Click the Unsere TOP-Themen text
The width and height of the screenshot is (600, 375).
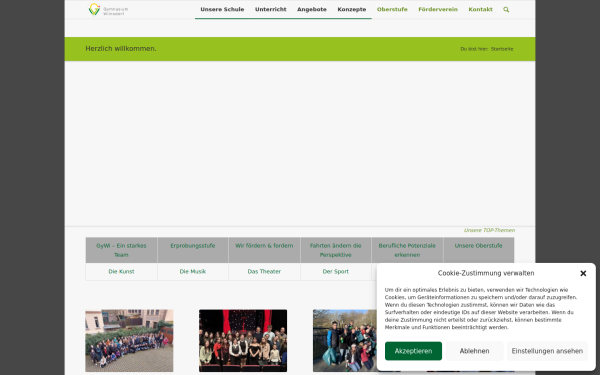click(489, 230)
